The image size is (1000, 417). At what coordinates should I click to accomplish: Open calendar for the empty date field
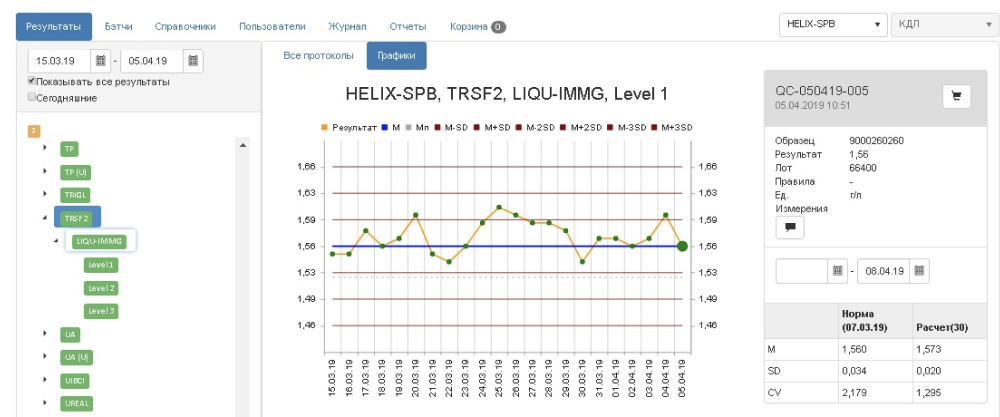(x=838, y=270)
